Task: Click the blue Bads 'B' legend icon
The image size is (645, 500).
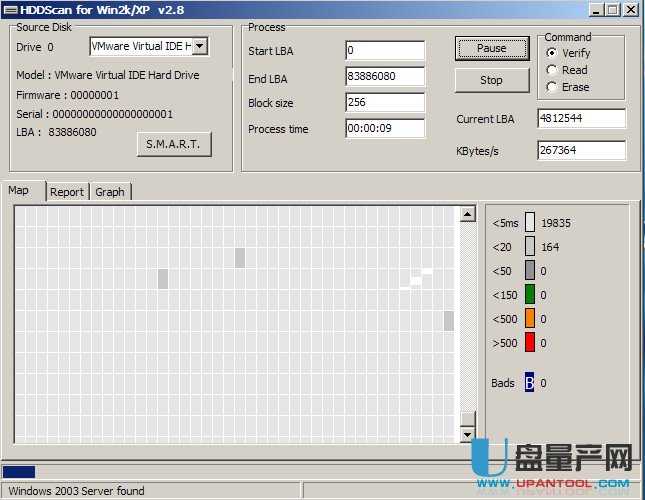Action: 530,382
